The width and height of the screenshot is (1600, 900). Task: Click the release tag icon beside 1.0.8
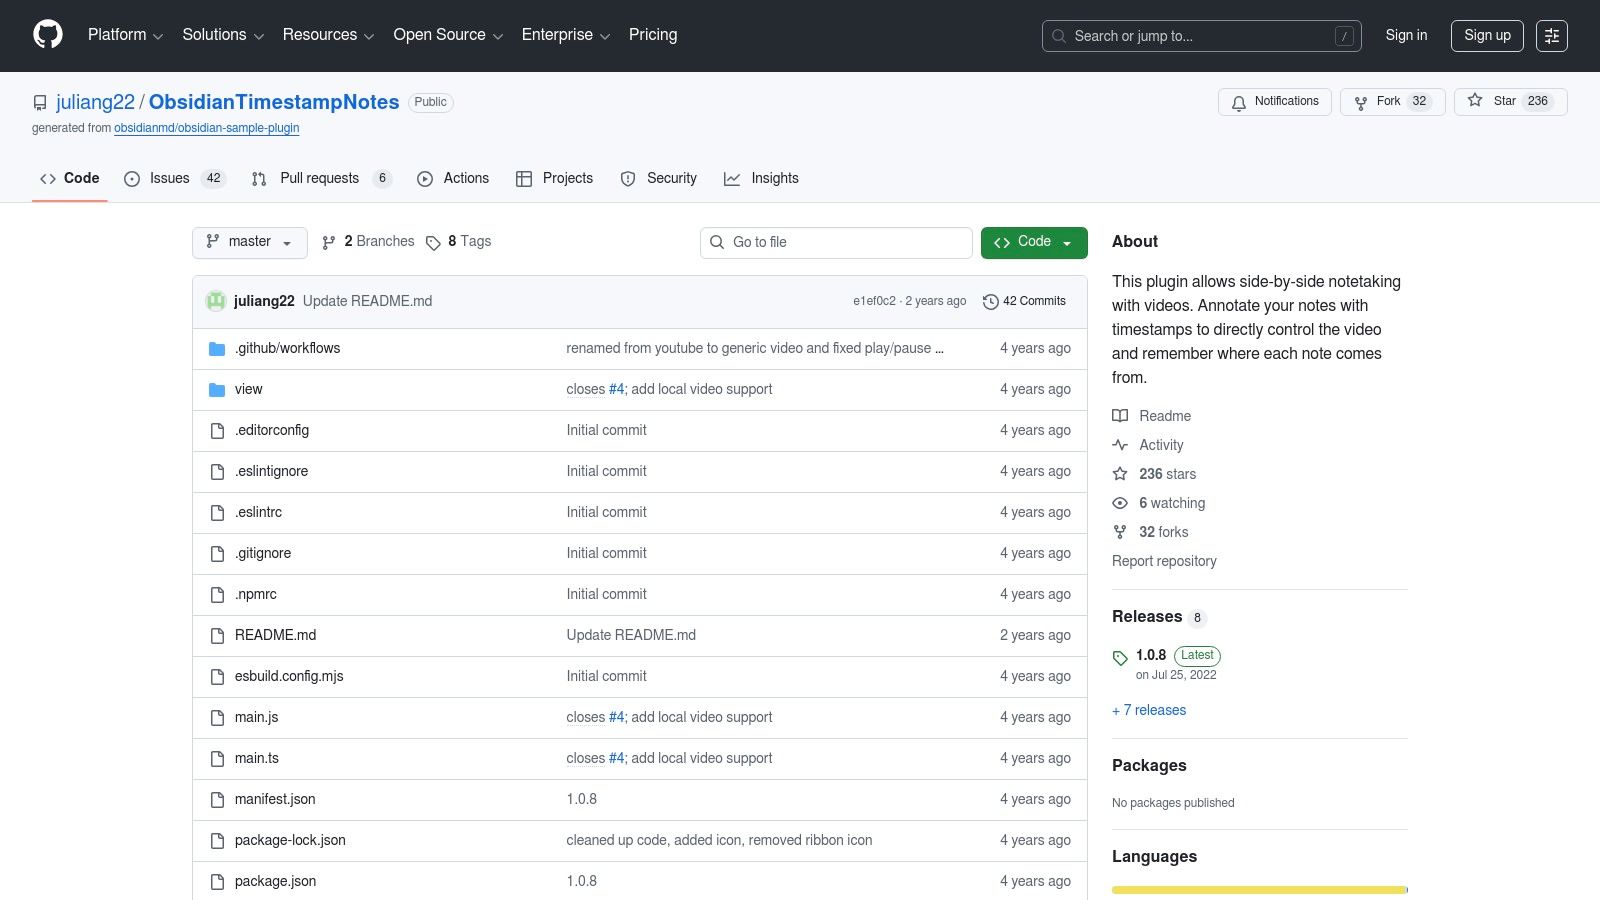[1120, 657]
